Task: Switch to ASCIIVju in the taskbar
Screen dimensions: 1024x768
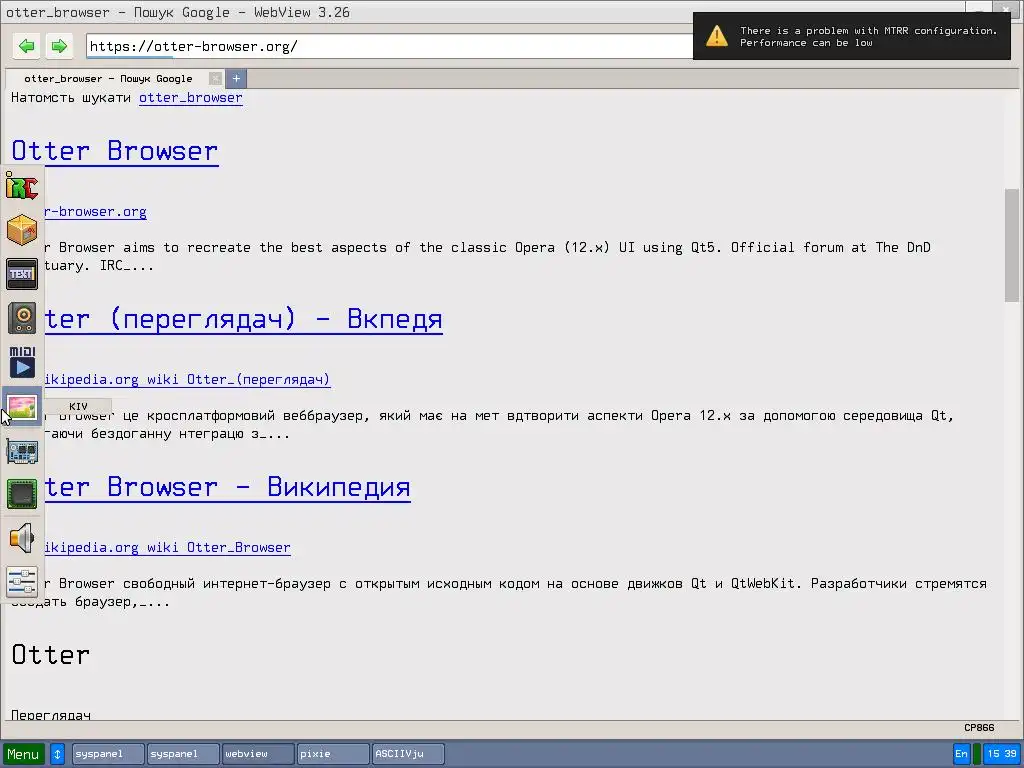Action: point(408,754)
